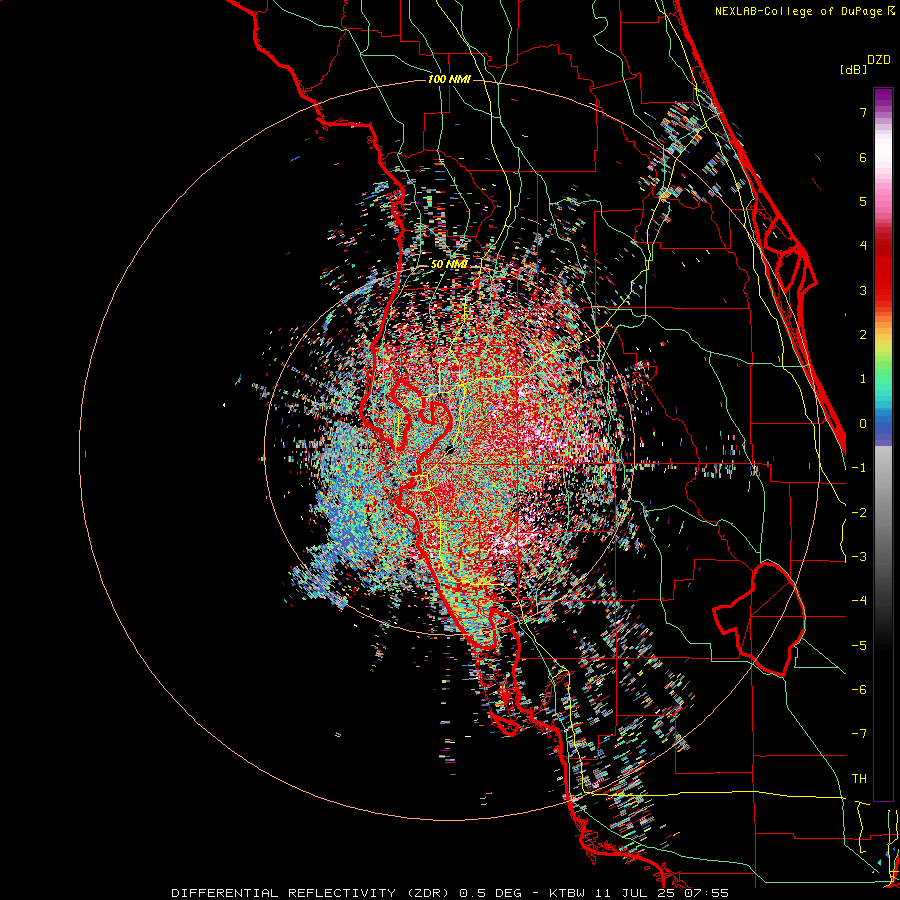Viewport: 900px width, 900px height.
Task: Click the -2 value on the color scale
Action: click(x=859, y=513)
